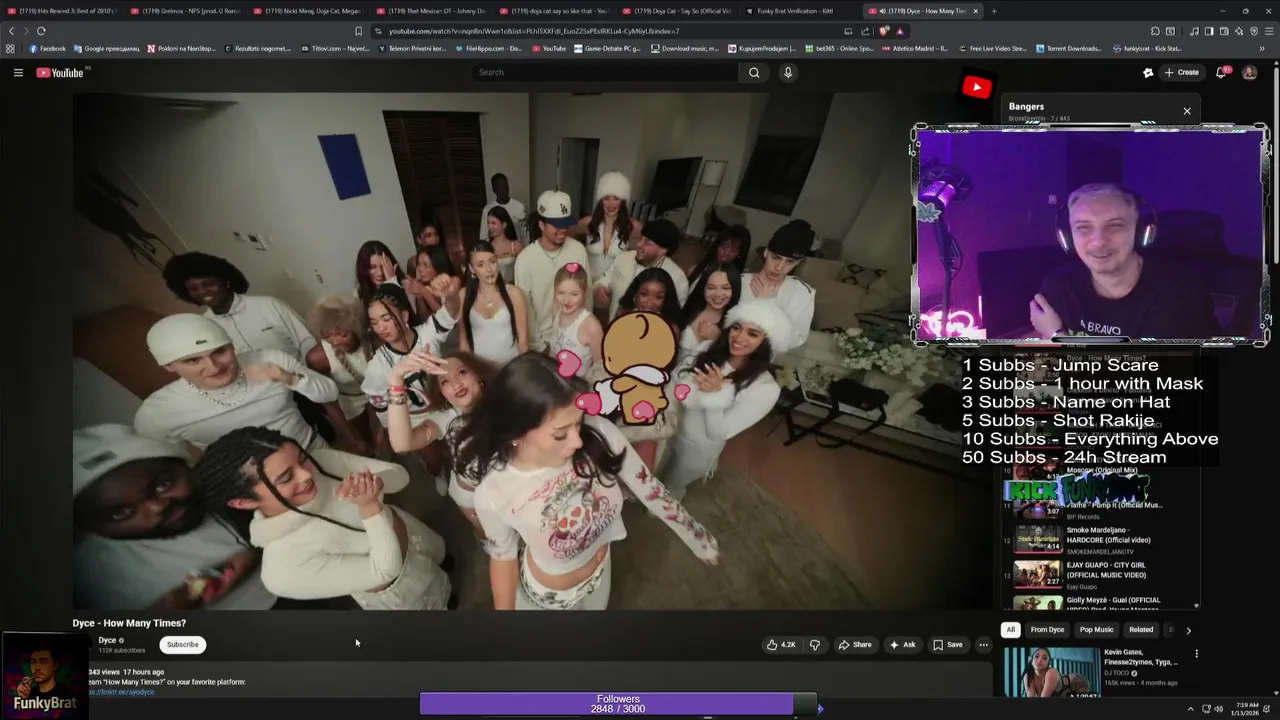1280x720 pixels.
Task: Switch to the Gerilmos NPS browser tab
Action: point(185,11)
